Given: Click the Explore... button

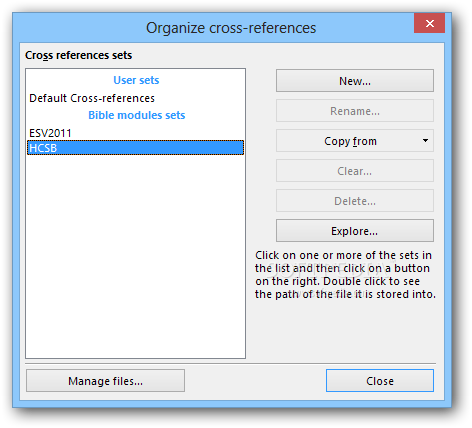Looking at the screenshot, I should pos(355,231).
